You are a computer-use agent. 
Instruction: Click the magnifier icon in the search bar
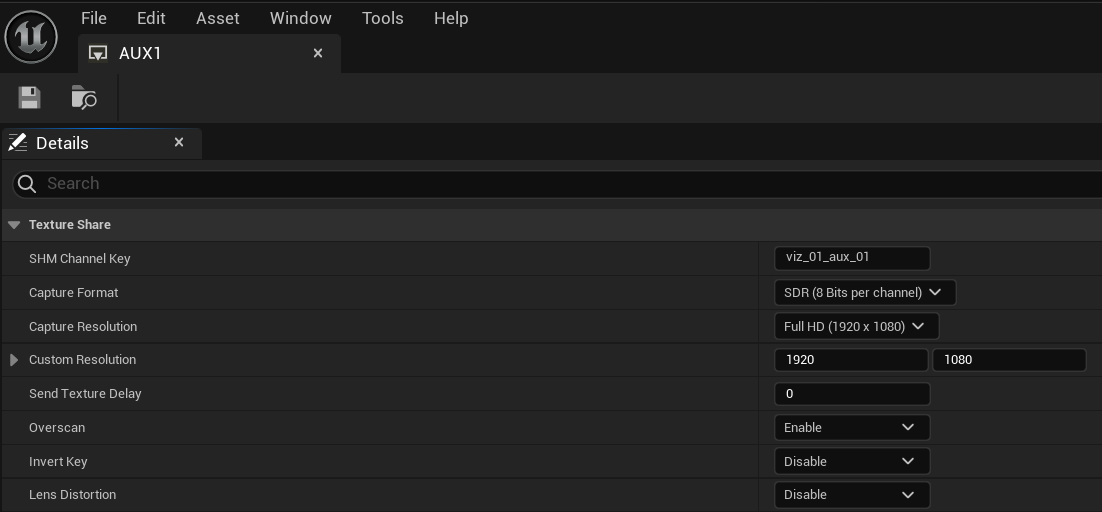point(28,183)
